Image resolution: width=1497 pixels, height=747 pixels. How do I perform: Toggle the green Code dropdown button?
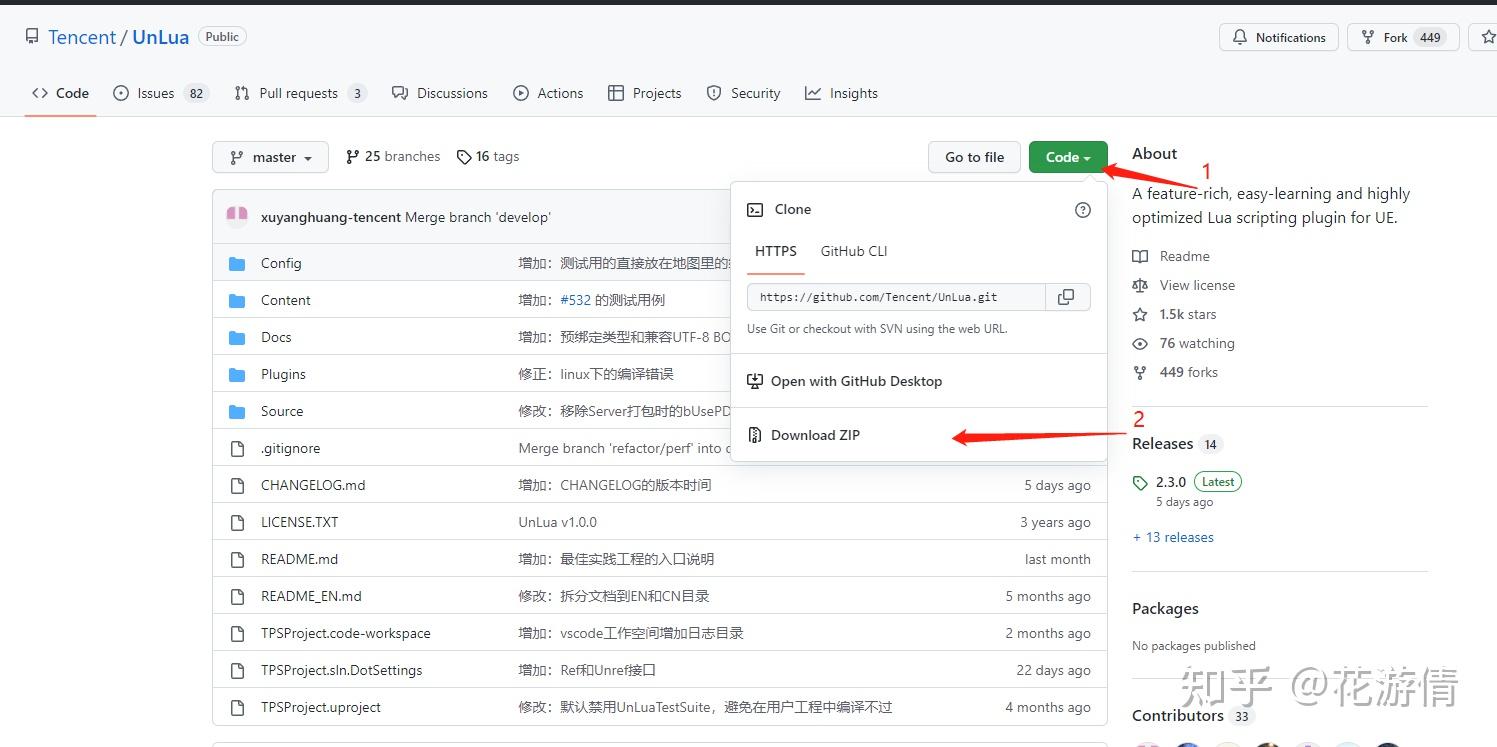(1068, 158)
